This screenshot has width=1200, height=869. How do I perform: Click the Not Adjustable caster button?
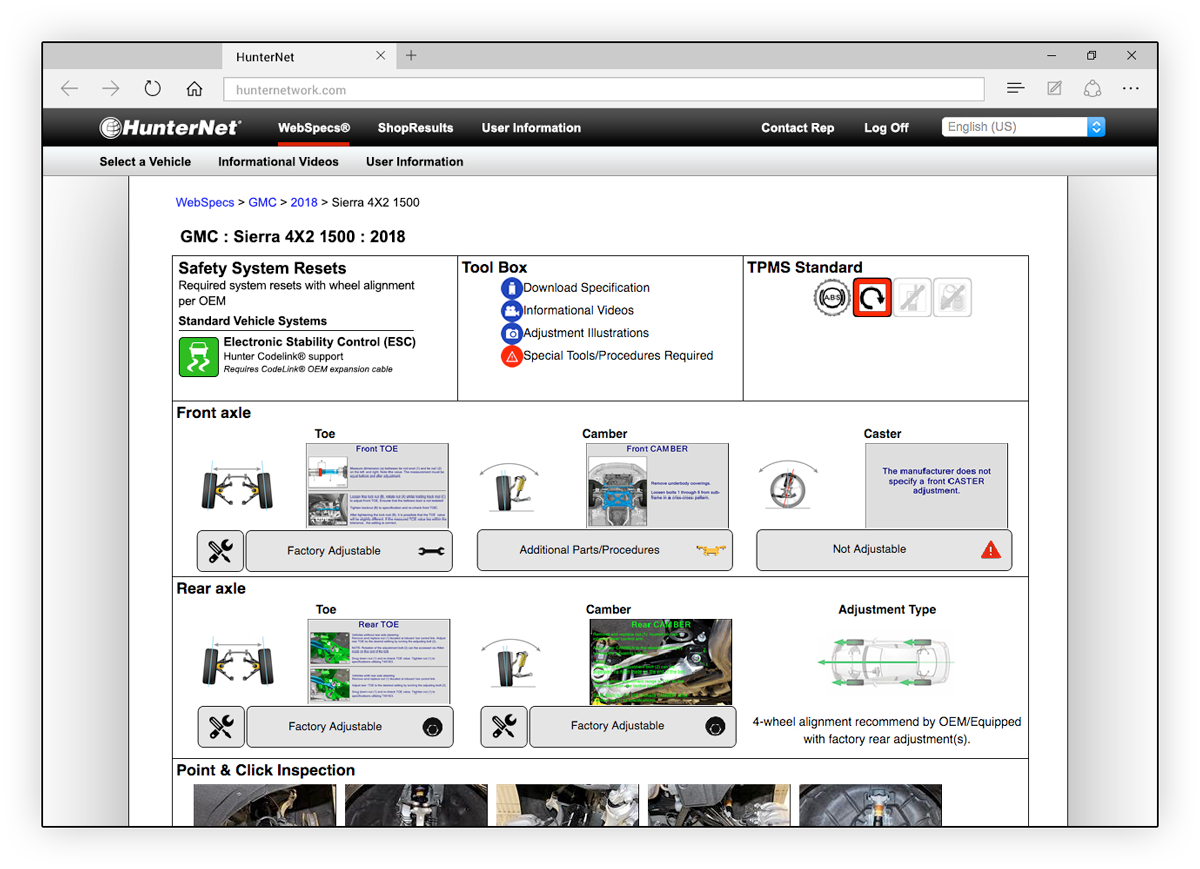coord(884,549)
